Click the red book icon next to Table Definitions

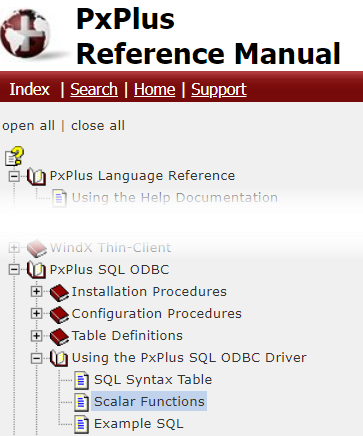pyautogui.click(x=59, y=336)
